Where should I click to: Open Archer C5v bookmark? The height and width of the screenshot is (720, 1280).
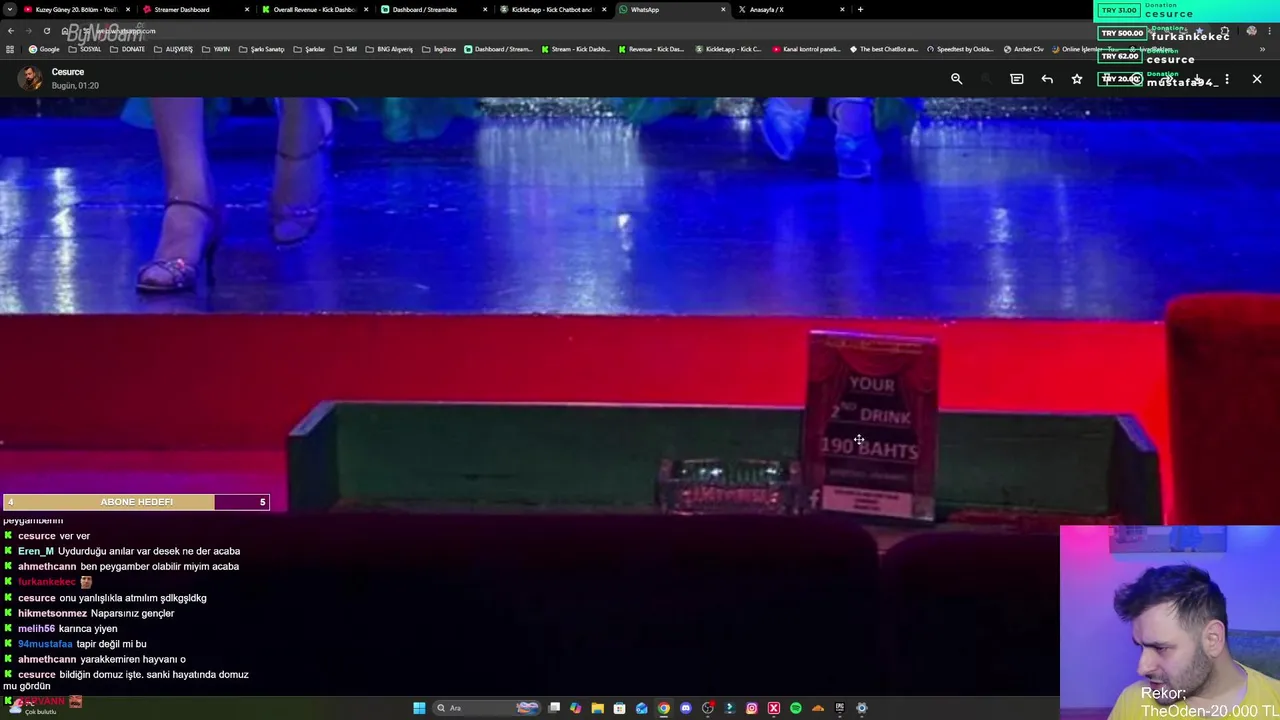pos(1023,49)
